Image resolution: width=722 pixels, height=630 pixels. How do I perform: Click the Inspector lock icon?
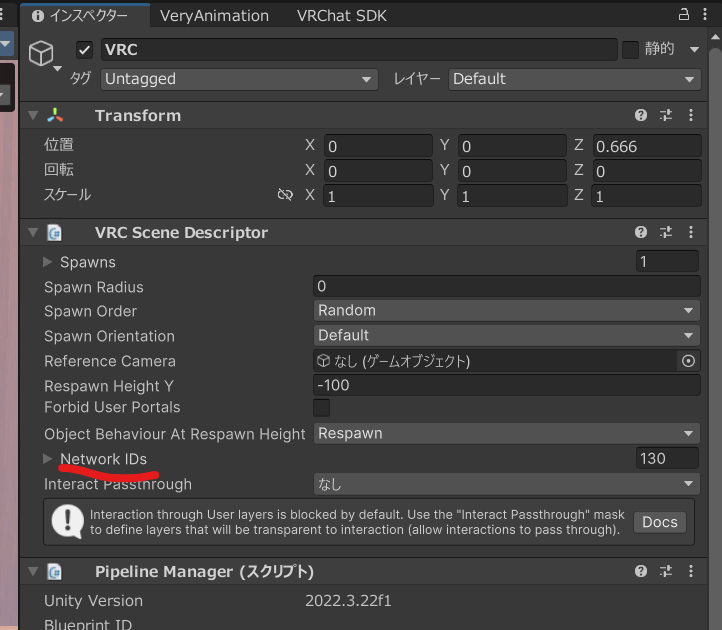684,15
